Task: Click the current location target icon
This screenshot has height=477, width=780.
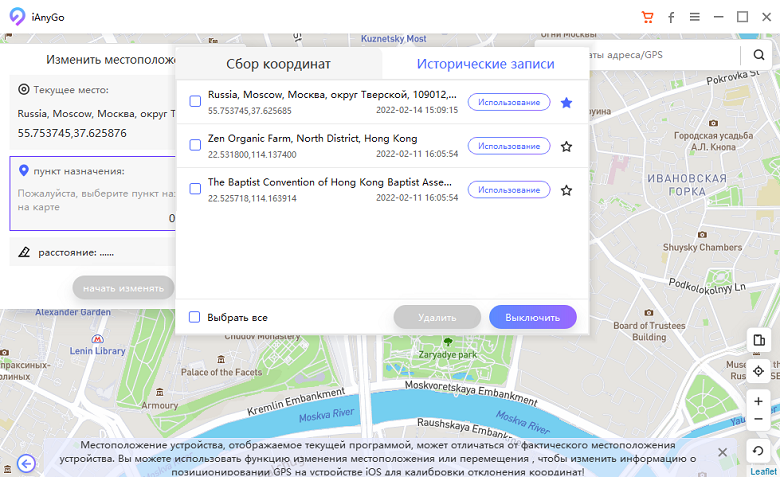Action: click(x=23, y=90)
